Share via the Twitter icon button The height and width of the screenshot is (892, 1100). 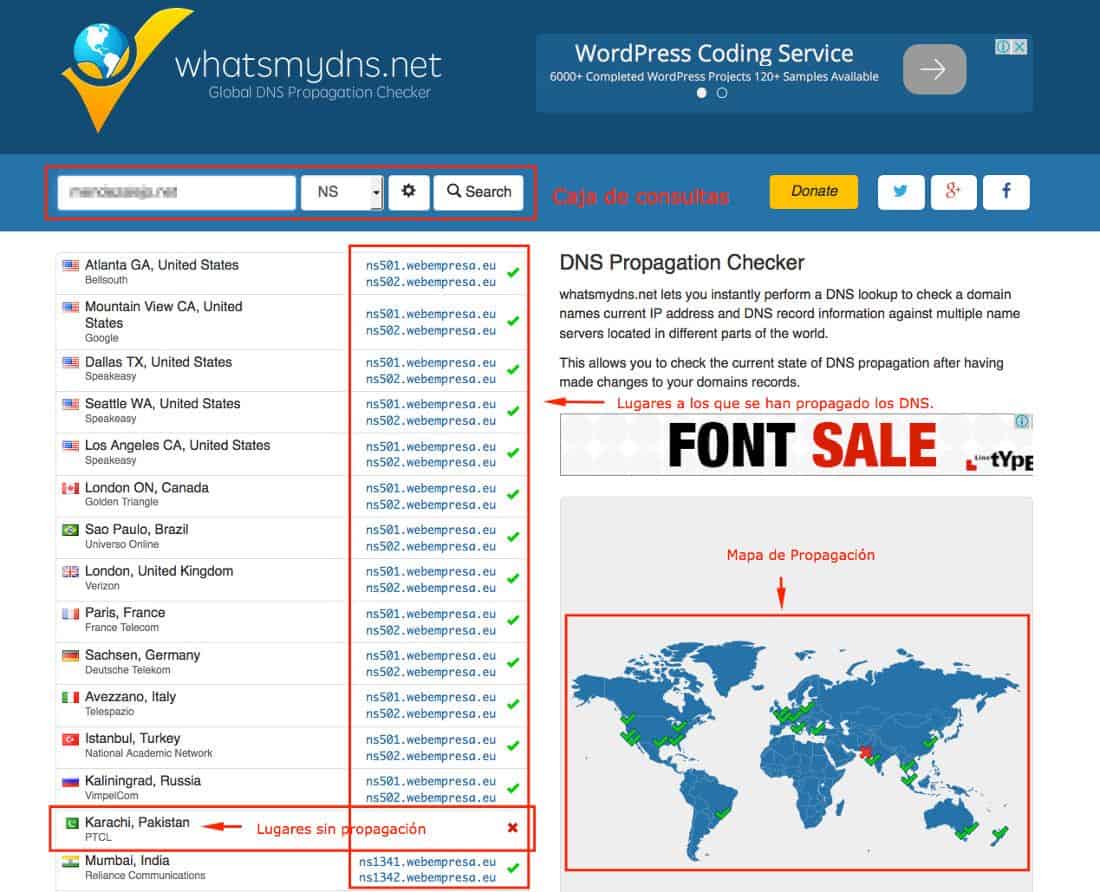click(901, 191)
